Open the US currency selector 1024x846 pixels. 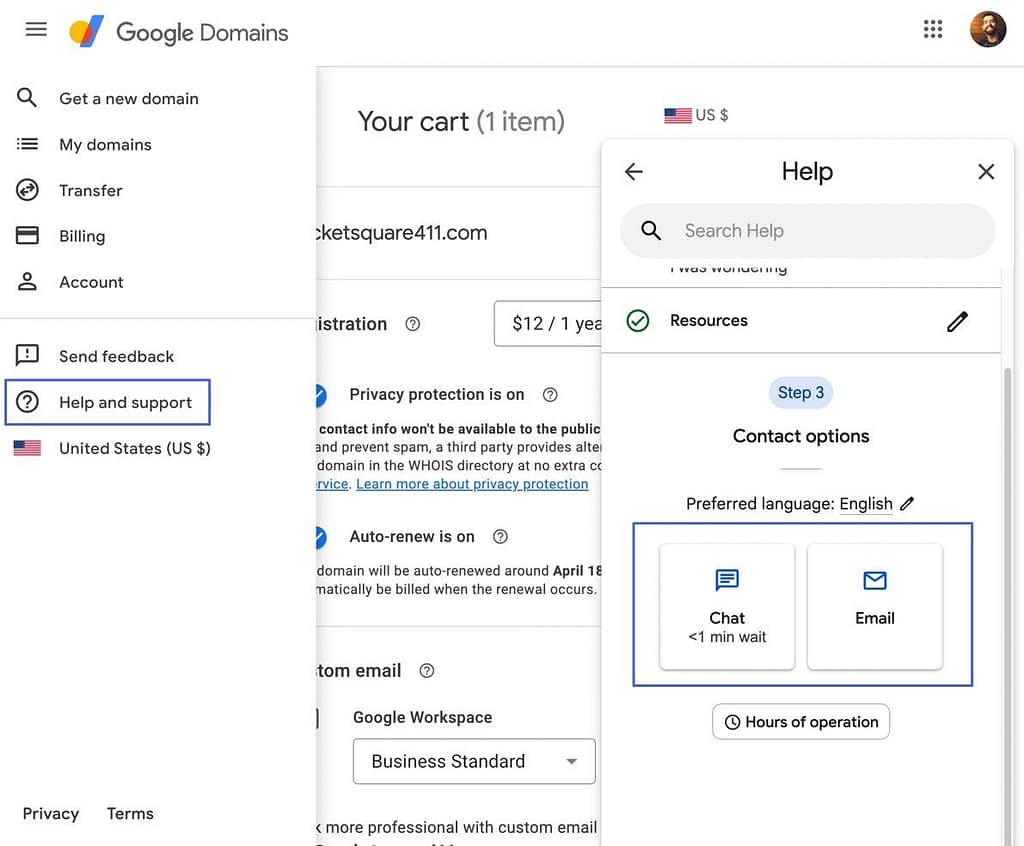(697, 114)
